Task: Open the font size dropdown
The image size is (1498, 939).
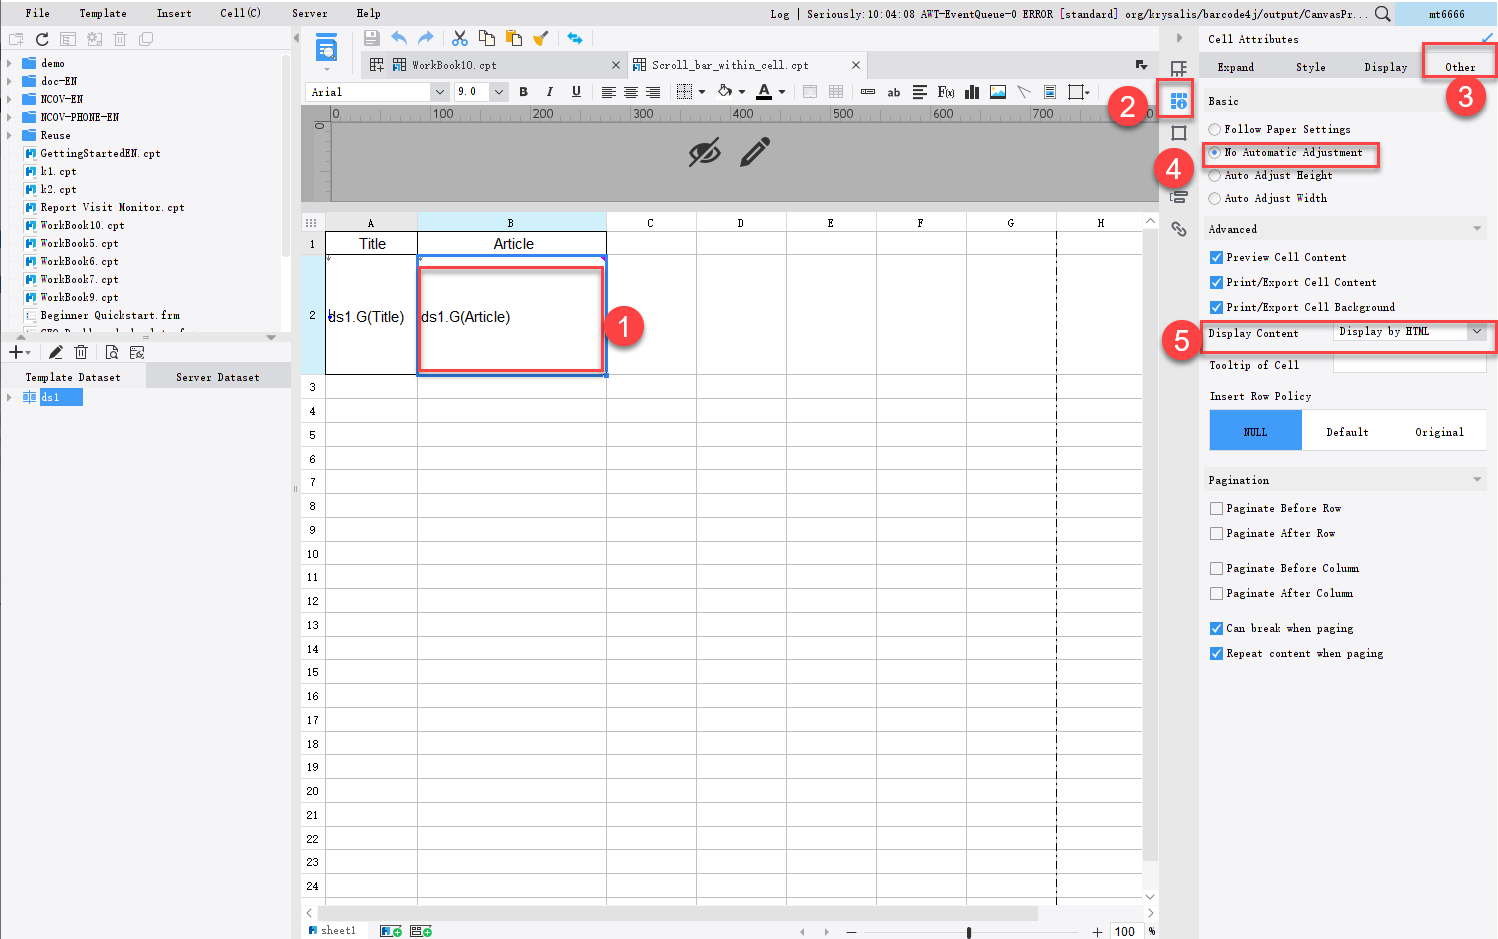Action: click(499, 92)
